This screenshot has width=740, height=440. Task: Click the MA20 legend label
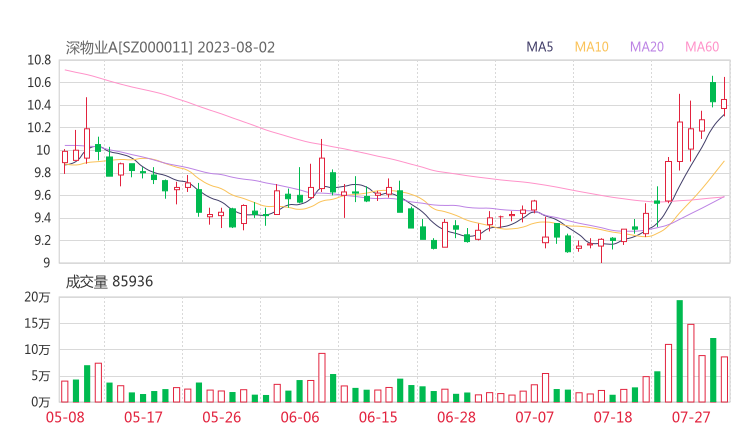point(647,47)
